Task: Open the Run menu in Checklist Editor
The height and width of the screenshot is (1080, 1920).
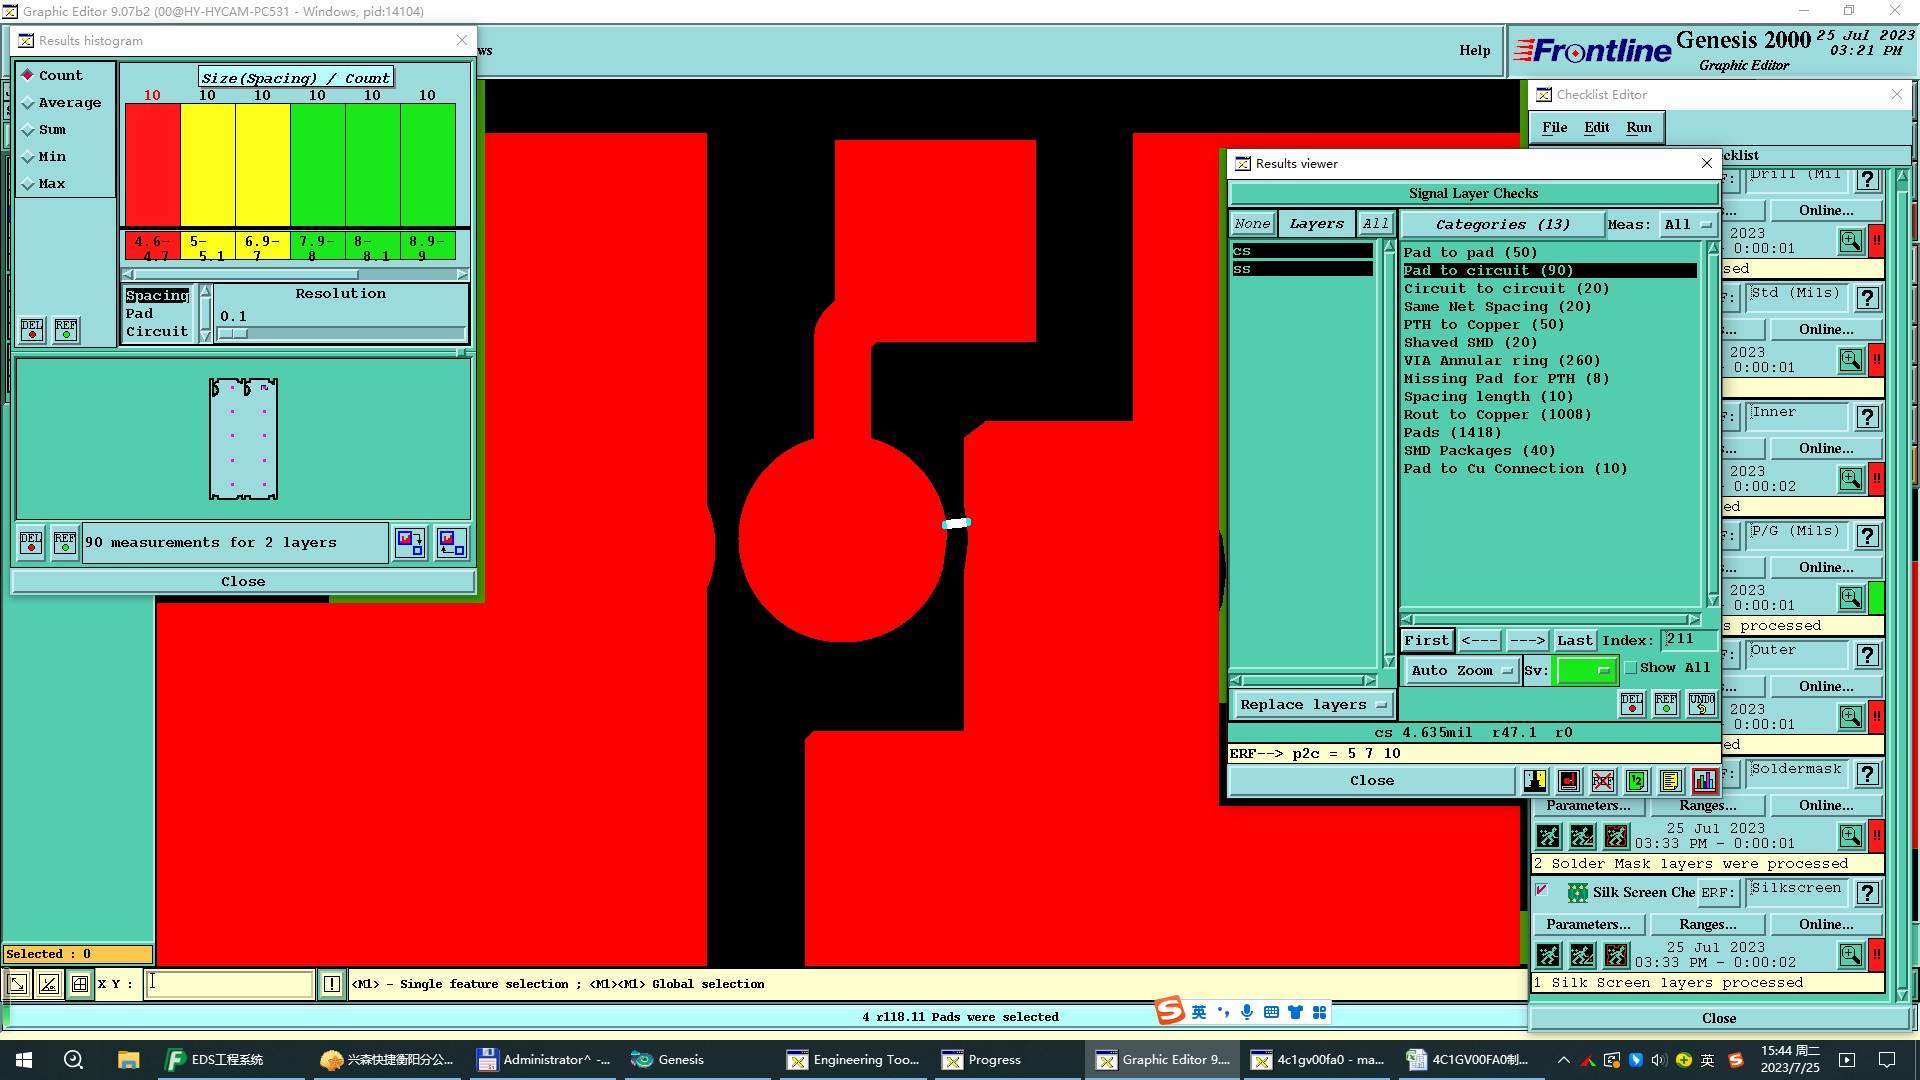Action: point(1638,127)
